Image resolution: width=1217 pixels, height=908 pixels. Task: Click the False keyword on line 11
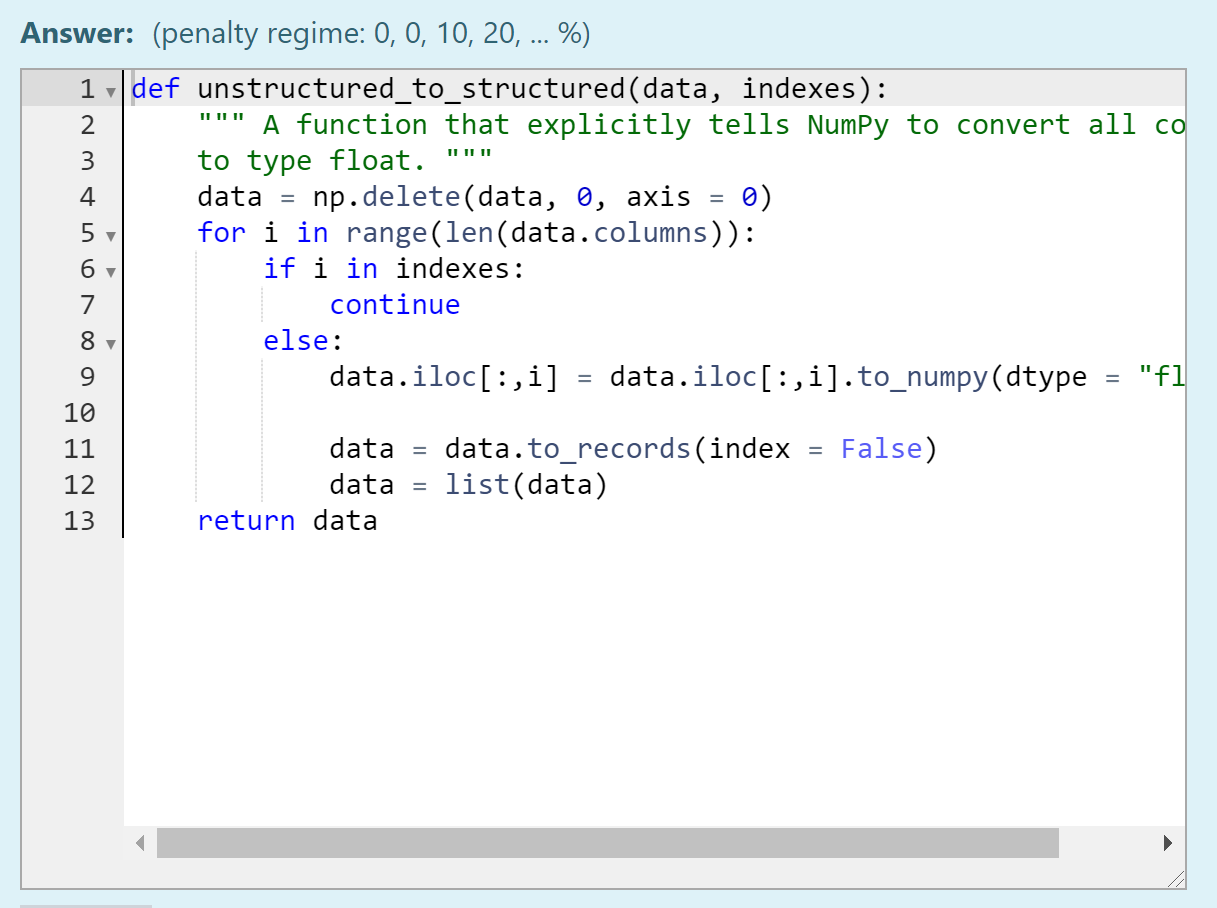pos(881,448)
